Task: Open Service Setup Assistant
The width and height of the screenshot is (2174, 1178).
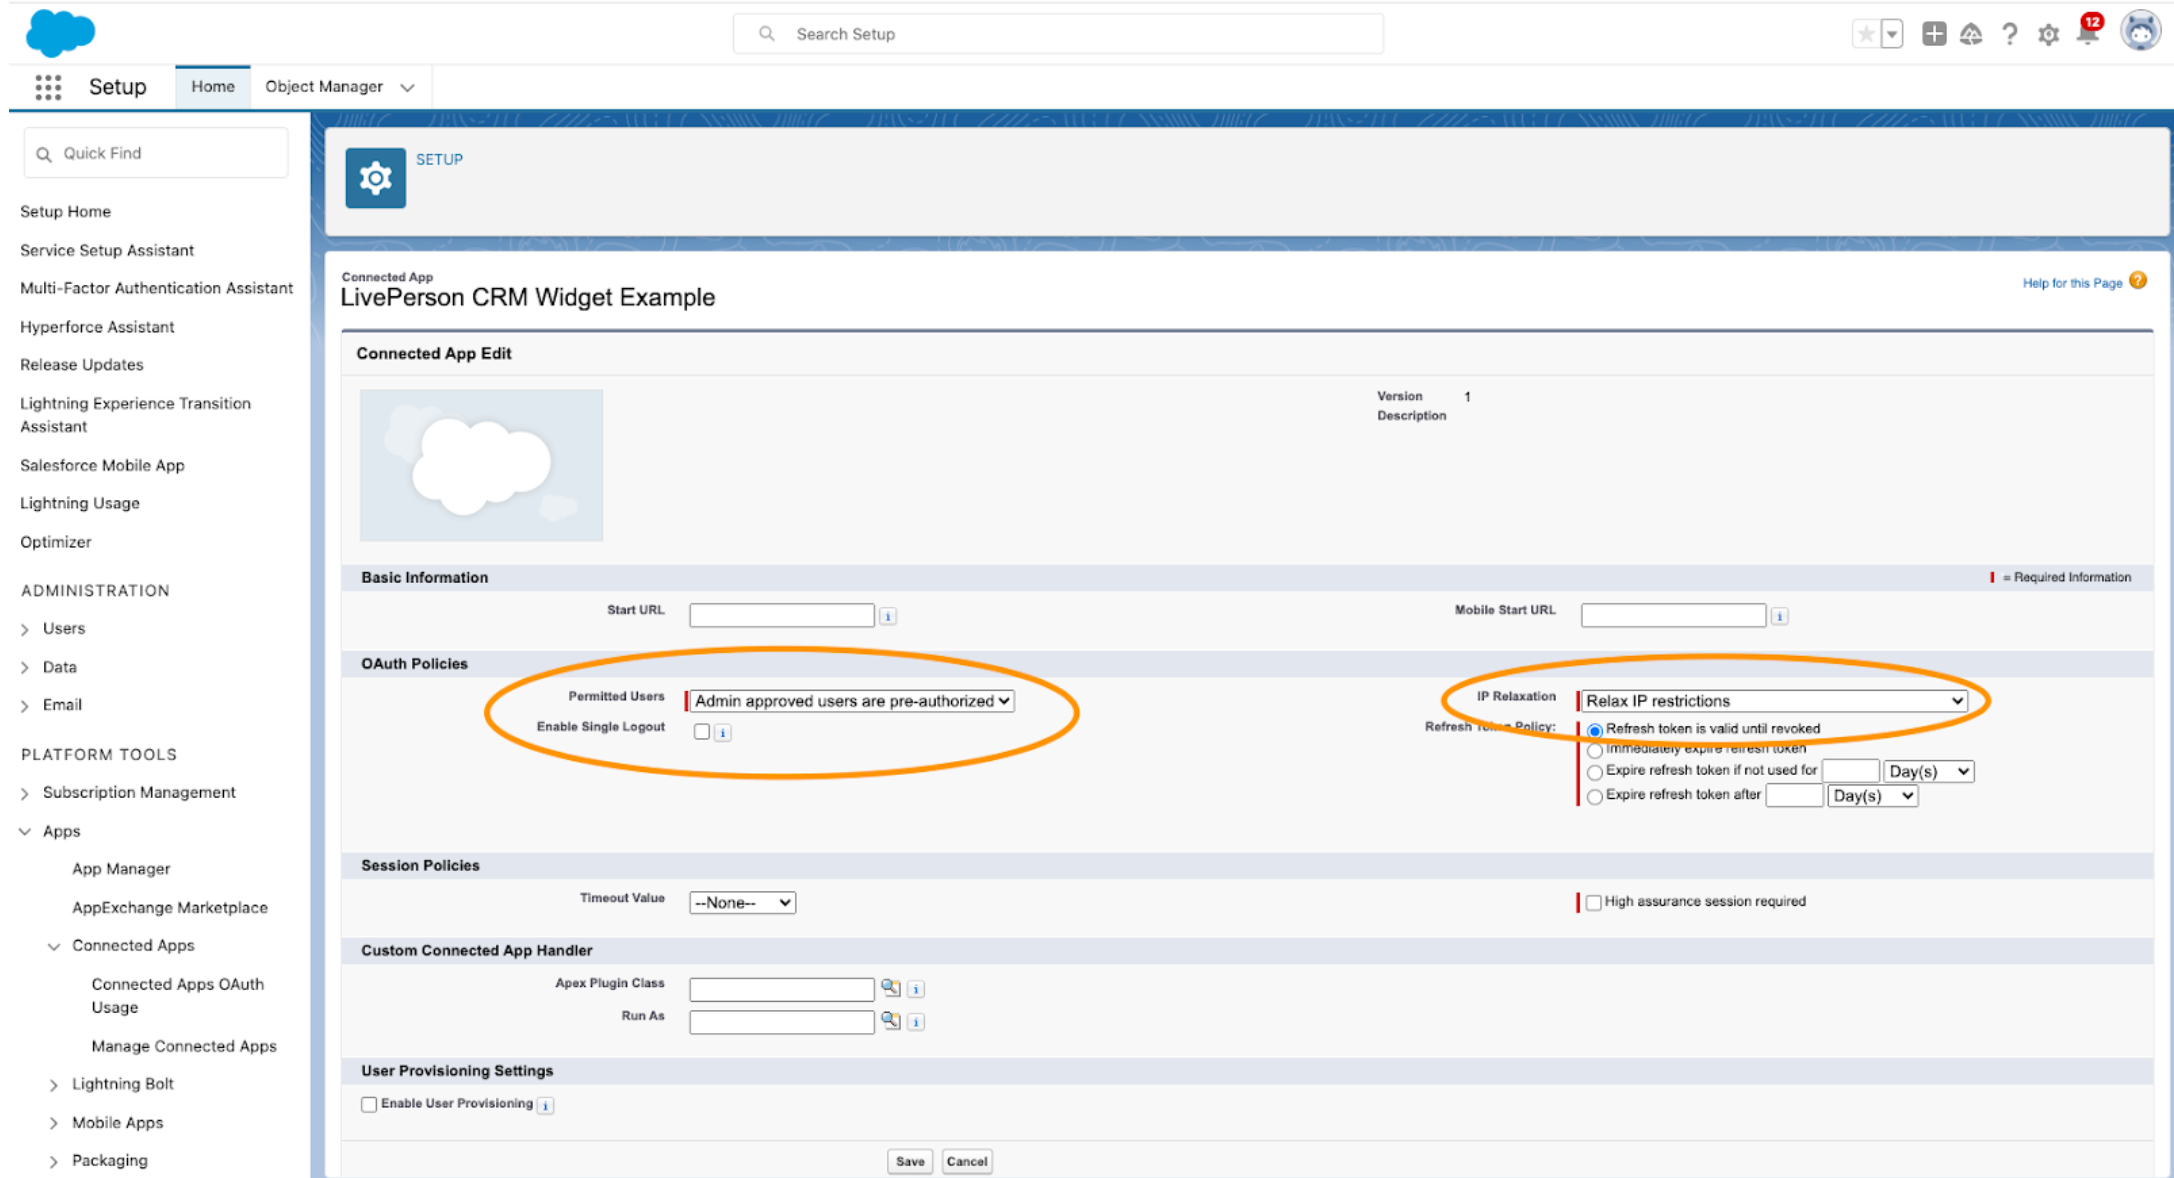Action: click(x=107, y=250)
